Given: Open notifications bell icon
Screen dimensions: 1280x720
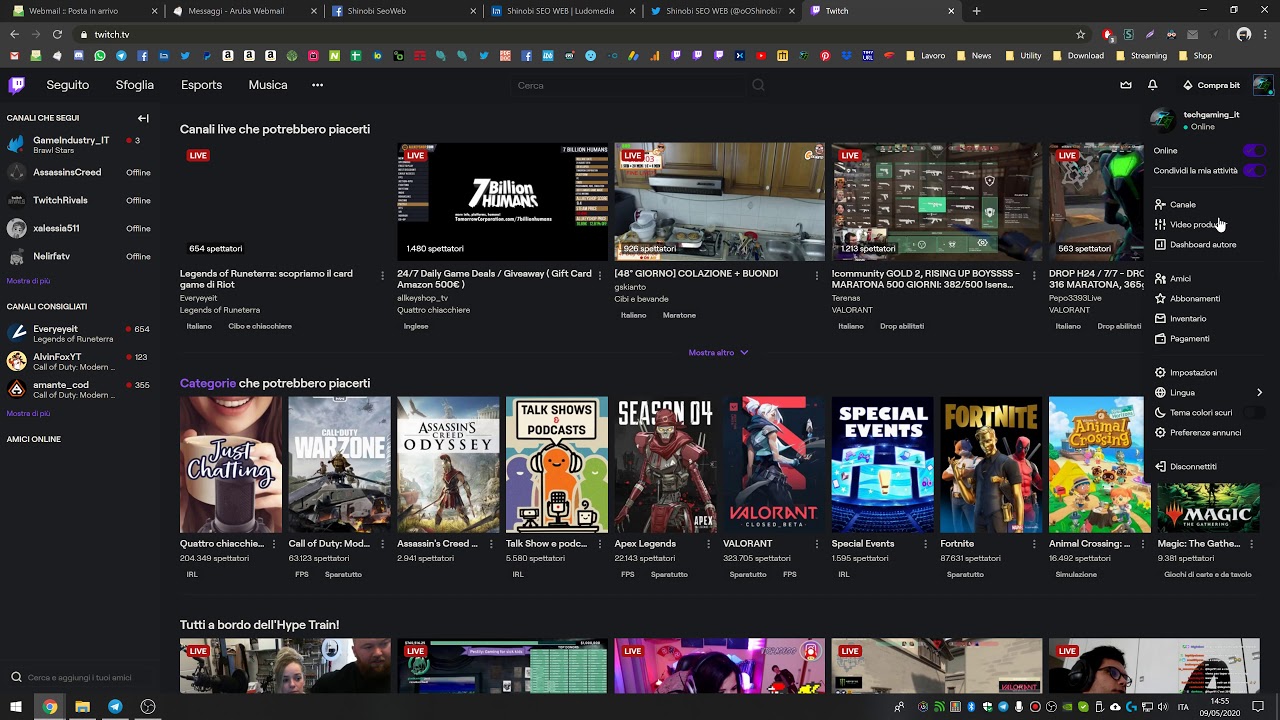Looking at the screenshot, I should [x=1152, y=85].
